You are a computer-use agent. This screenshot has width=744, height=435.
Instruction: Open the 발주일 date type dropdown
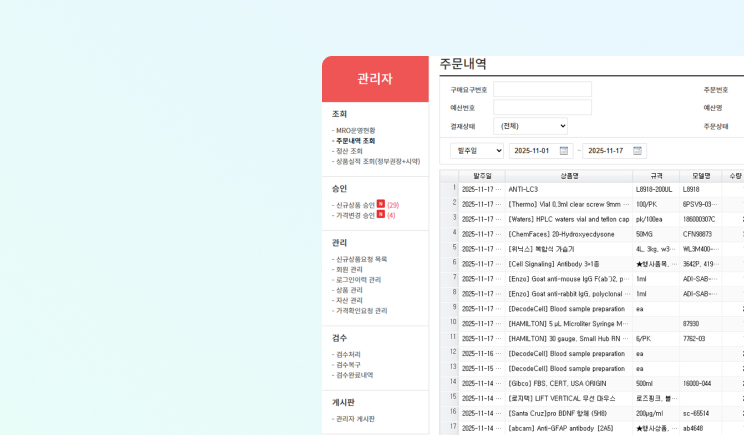point(477,151)
